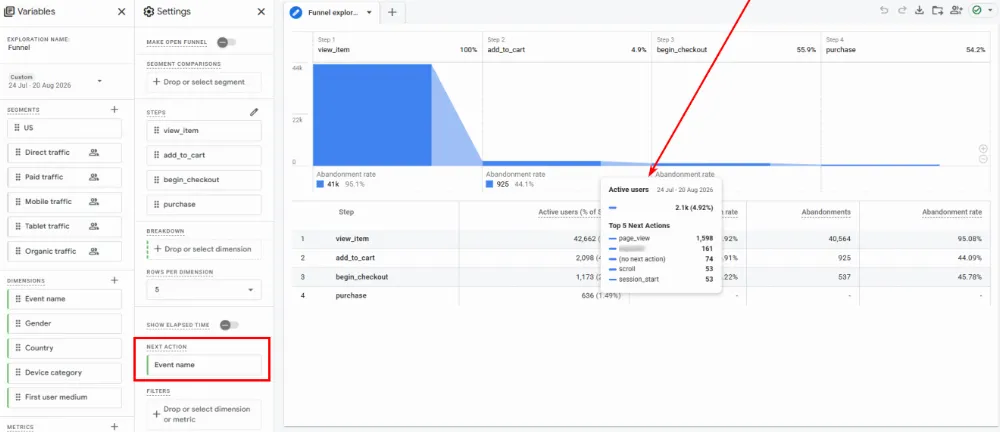Select the Device category dimension
This screenshot has height=432, width=1000.
tap(64, 373)
